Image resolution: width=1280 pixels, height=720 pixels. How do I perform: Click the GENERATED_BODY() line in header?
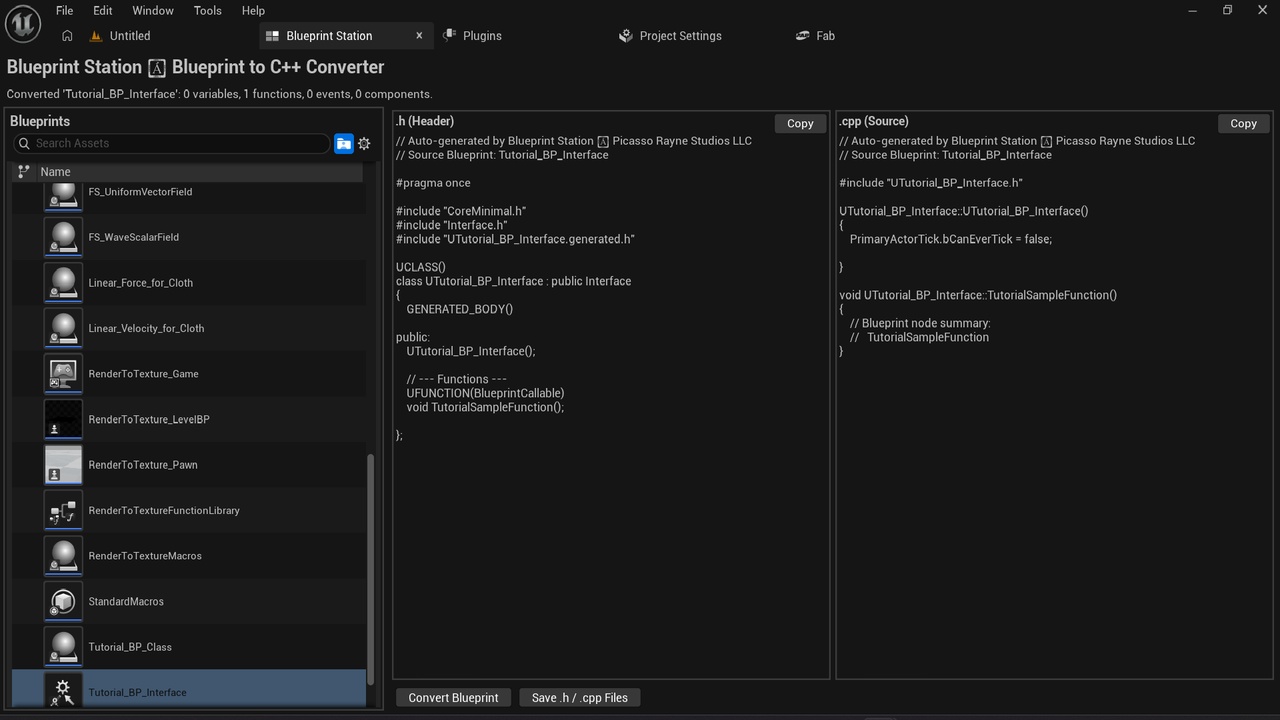(x=459, y=309)
